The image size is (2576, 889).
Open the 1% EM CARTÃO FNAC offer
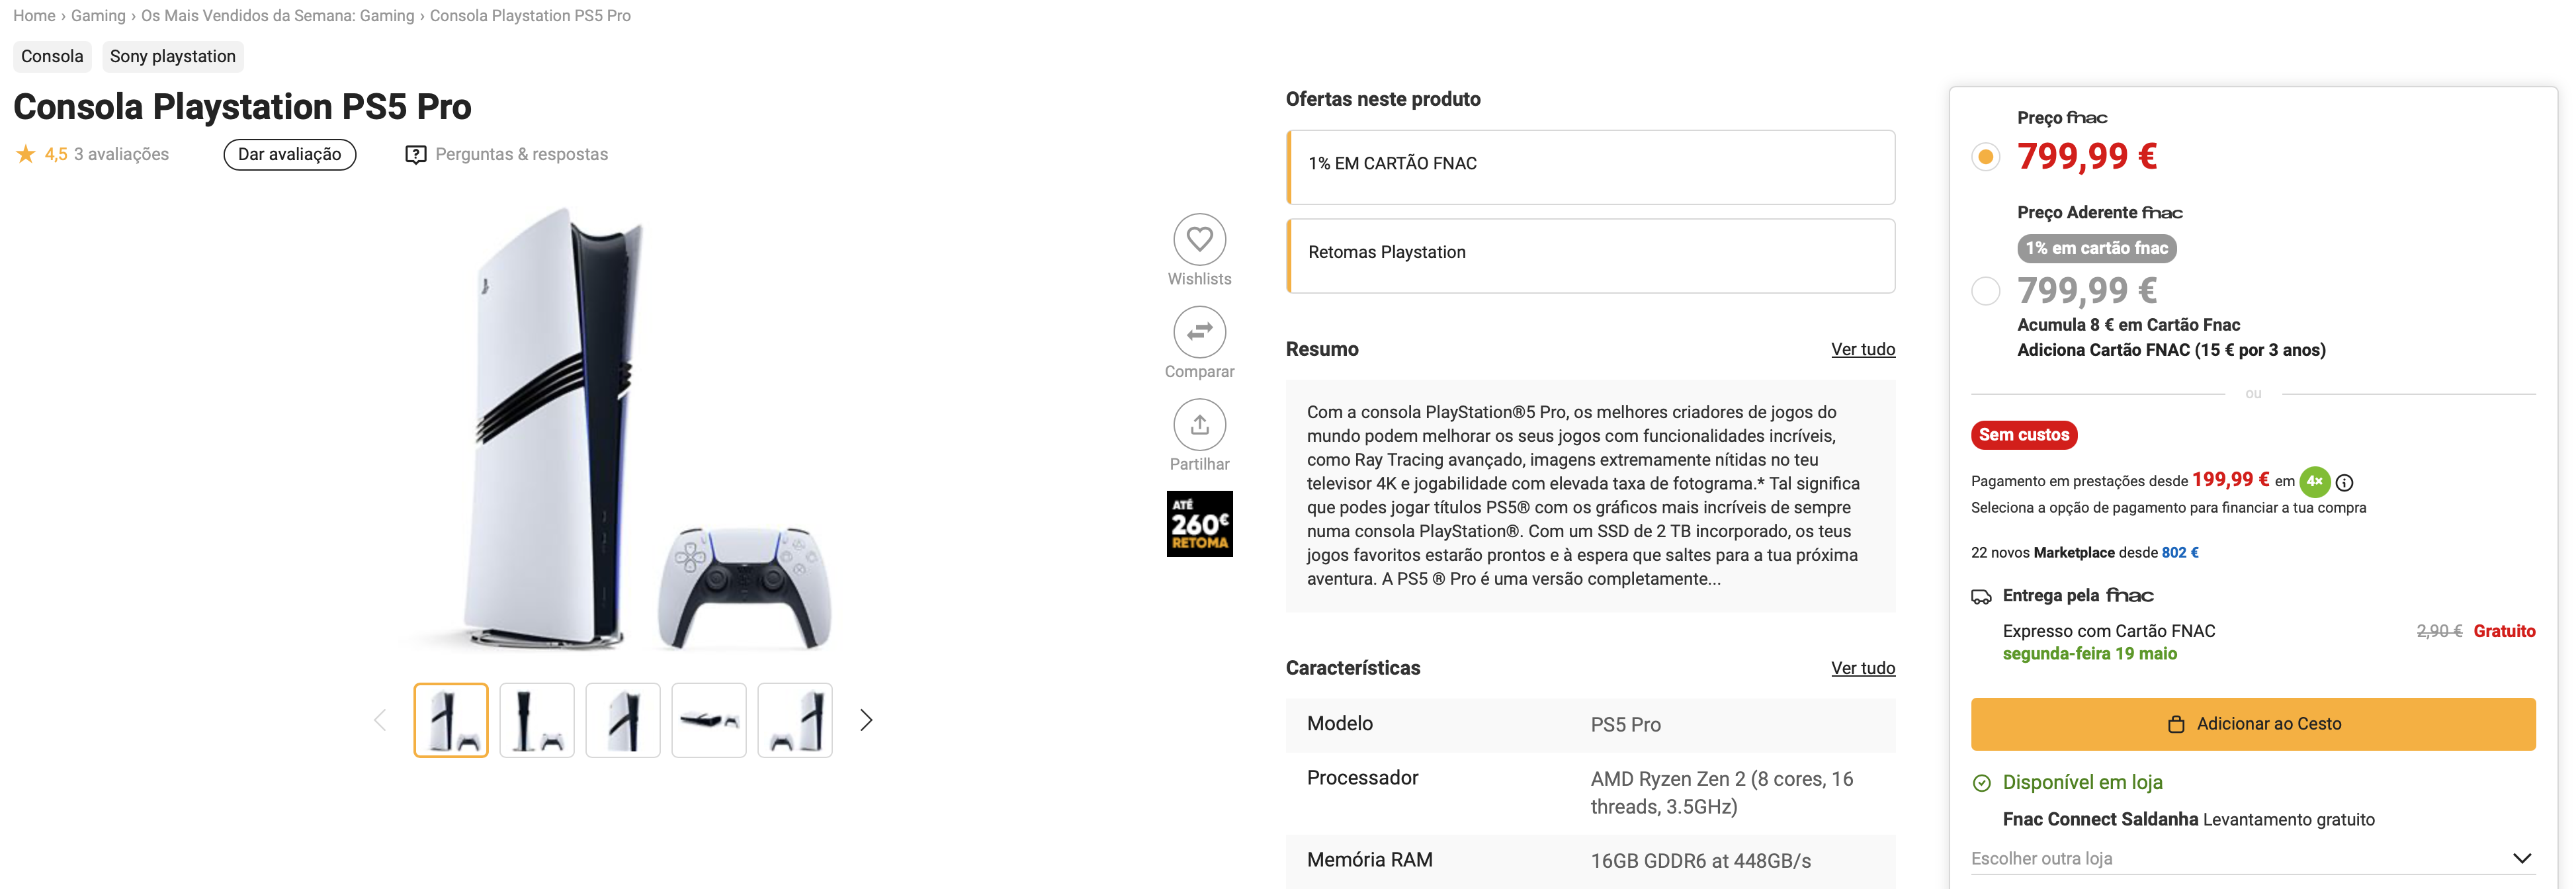point(1590,167)
